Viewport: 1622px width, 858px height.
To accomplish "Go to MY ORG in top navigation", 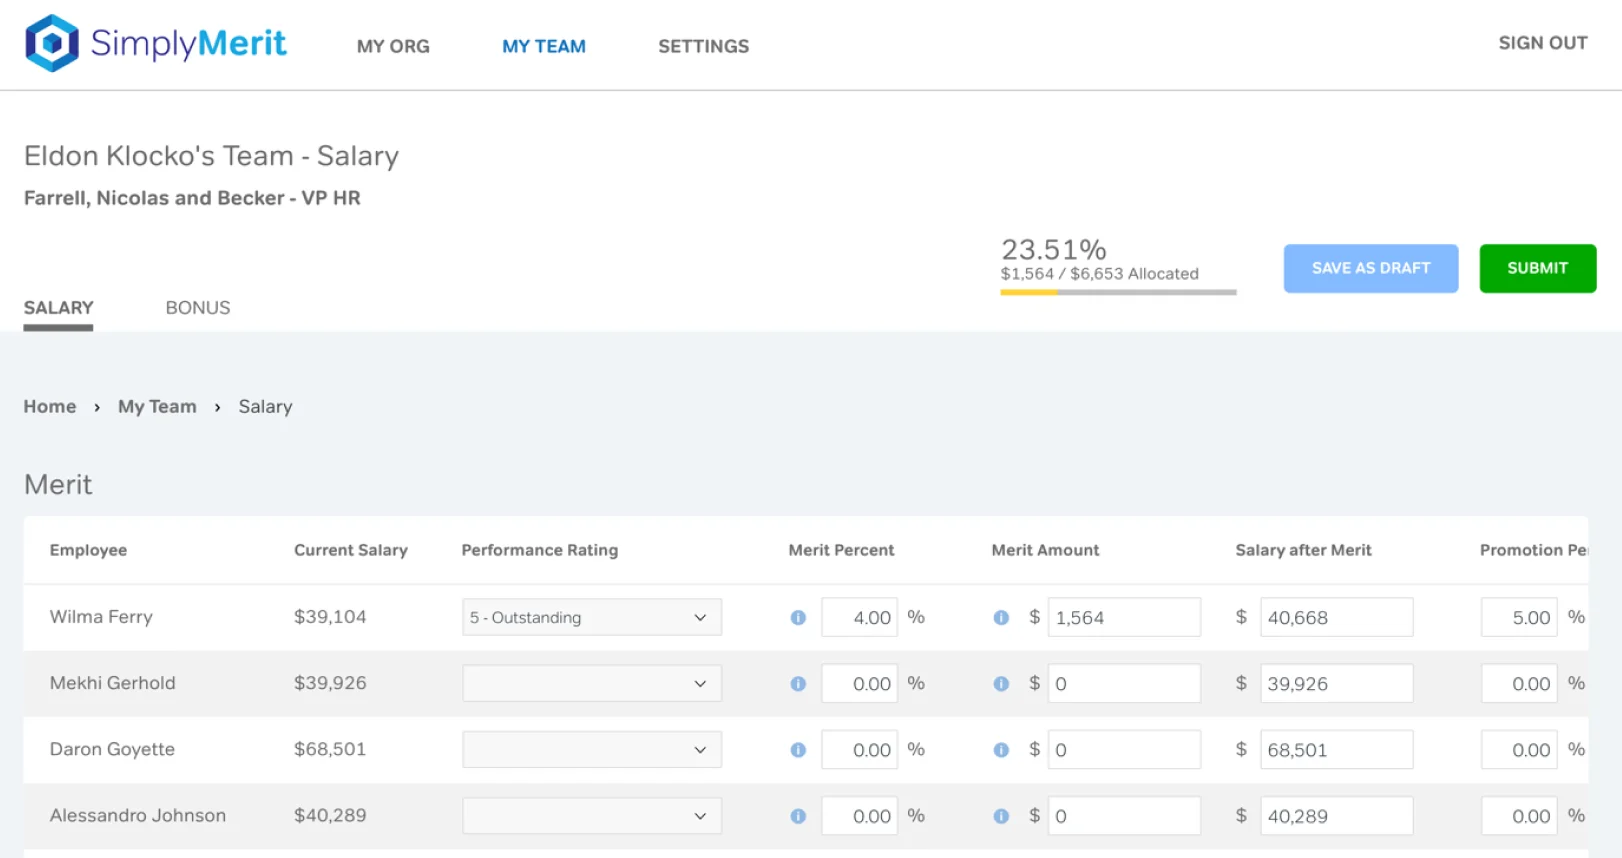I will [393, 46].
